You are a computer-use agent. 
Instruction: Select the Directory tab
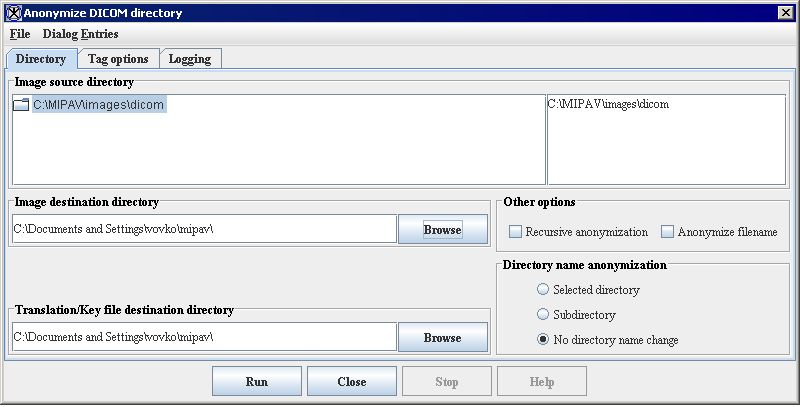coord(41,59)
